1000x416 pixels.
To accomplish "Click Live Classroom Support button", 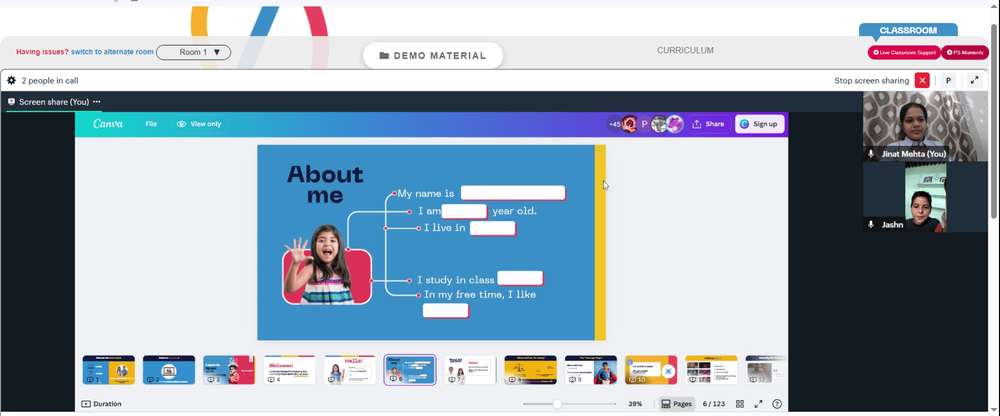I will (x=904, y=52).
